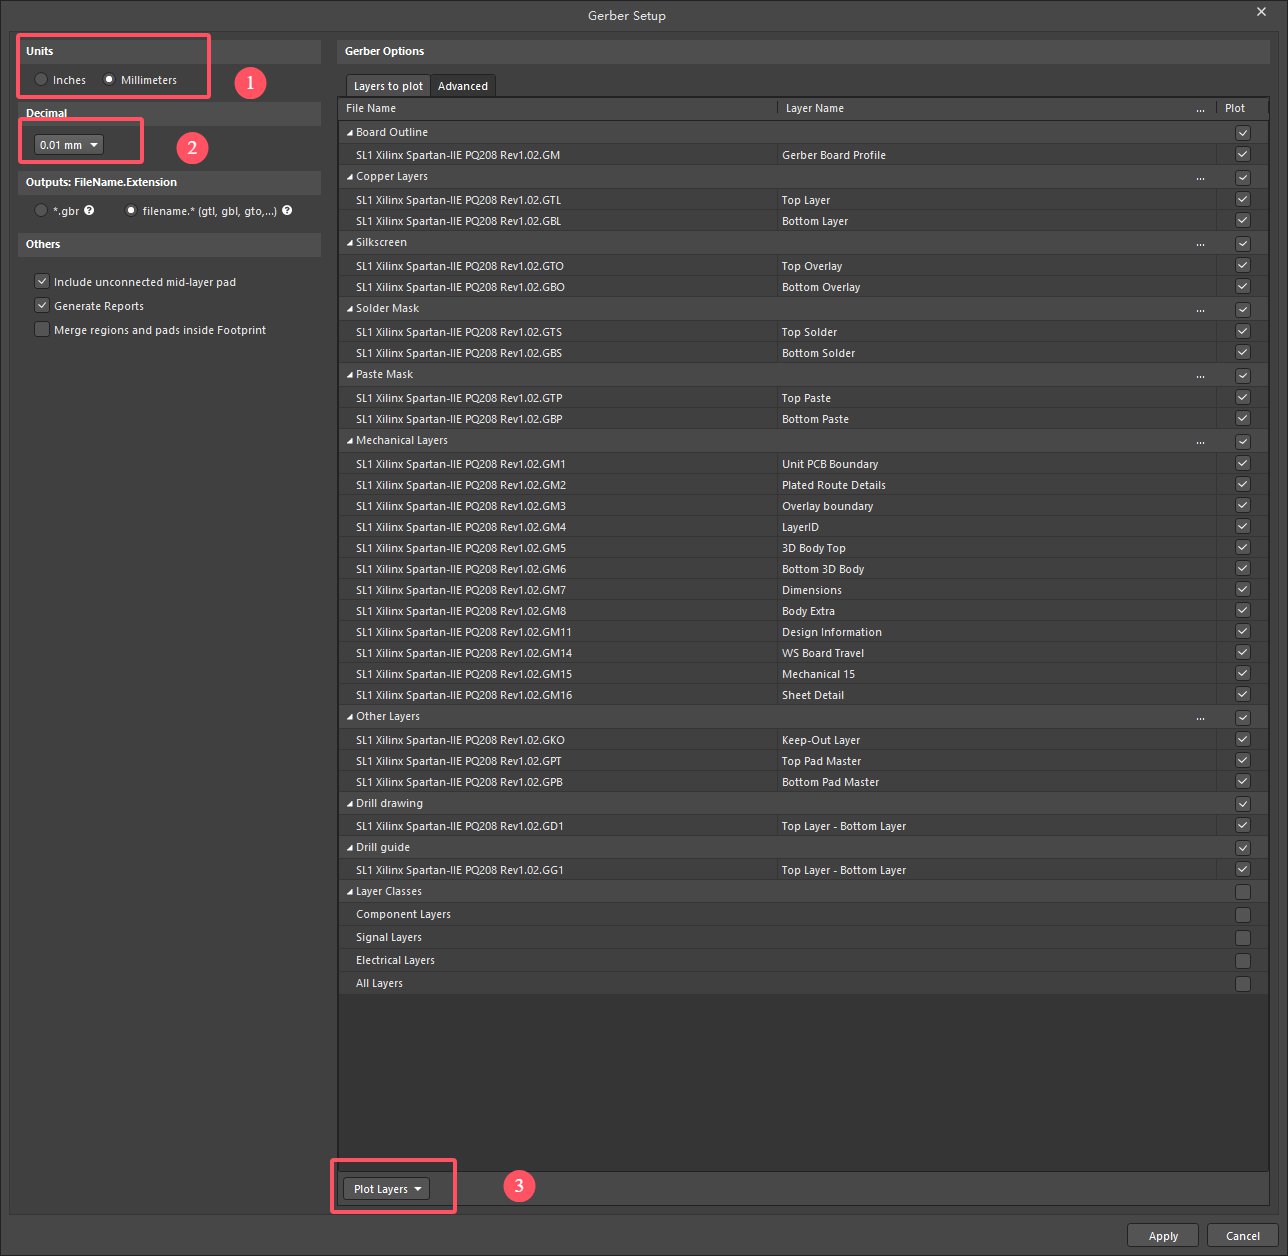
Task: Enable Merge regions and pads inside Footprint
Action: point(42,330)
